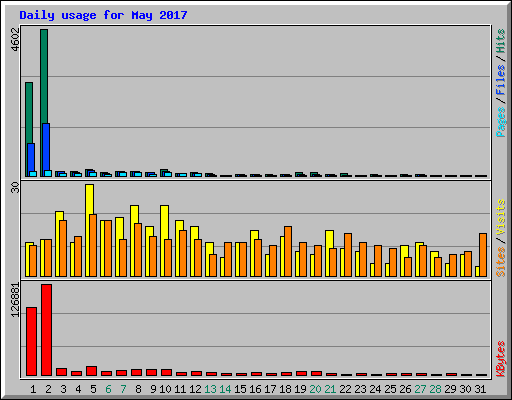Select the orange Sites bar for day 14
This screenshot has width=512, height=400.
pyautogui.click(x=228, y=259)
